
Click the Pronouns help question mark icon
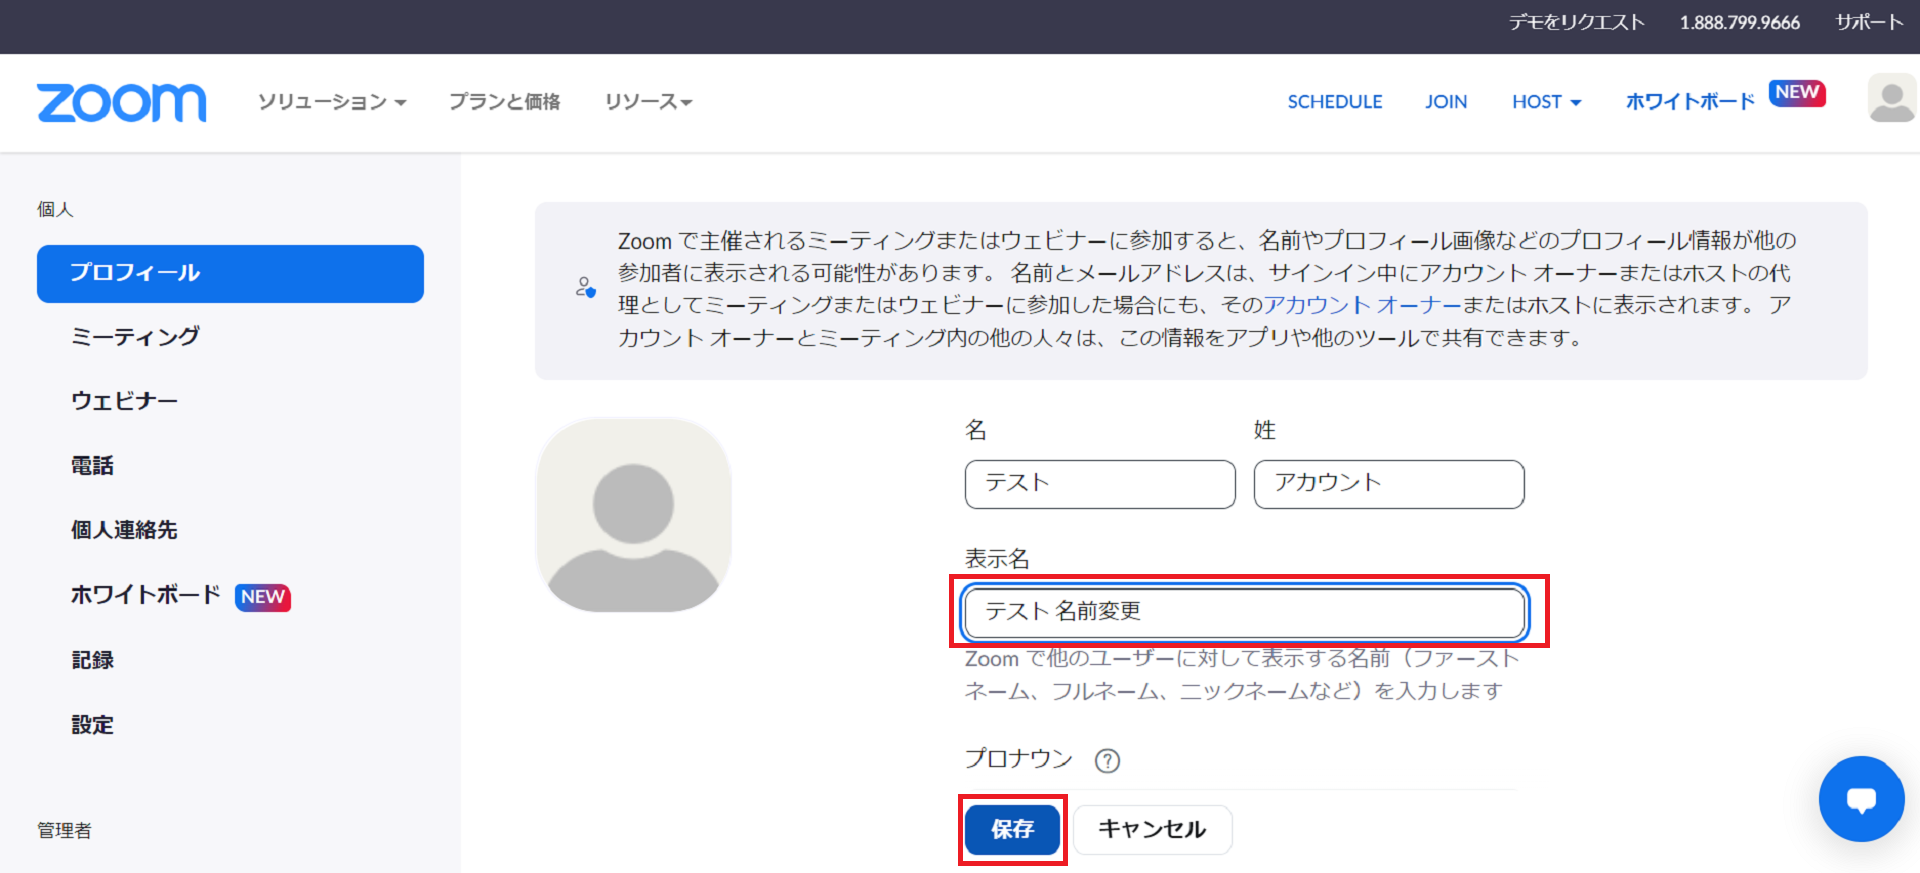pos(1107,761)
